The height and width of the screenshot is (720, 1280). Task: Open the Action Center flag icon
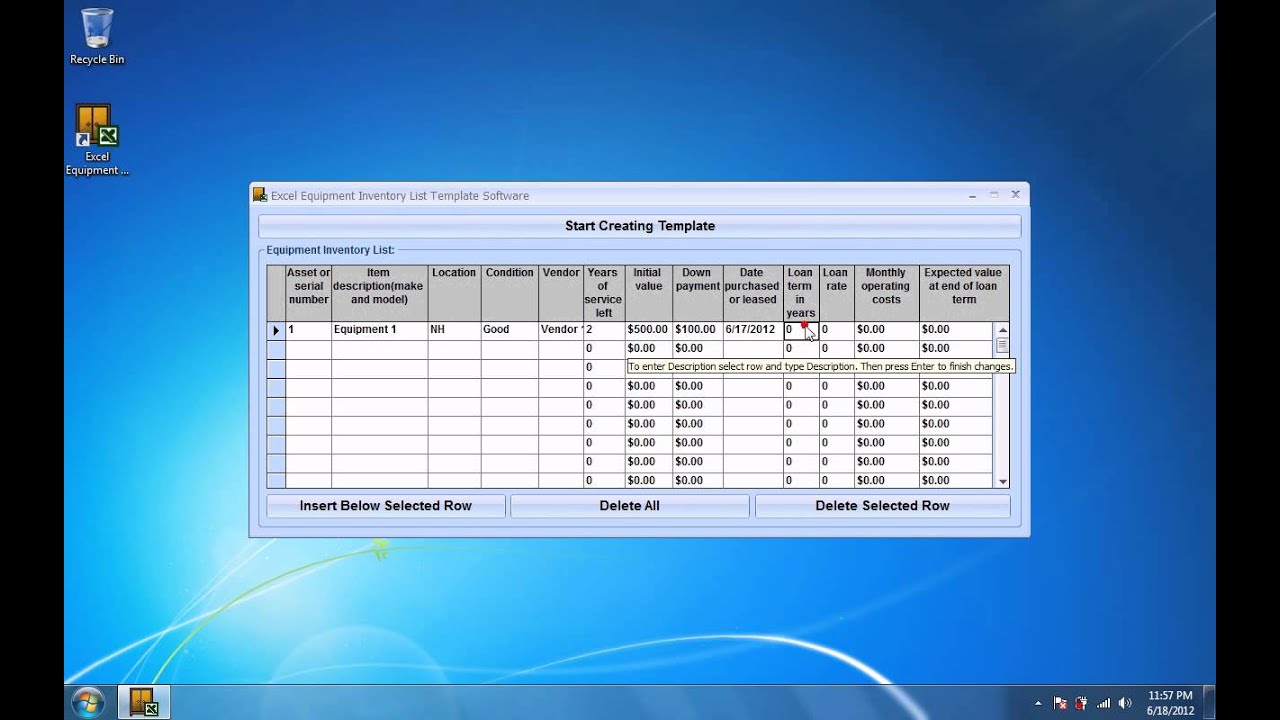tap(1061, 703)
